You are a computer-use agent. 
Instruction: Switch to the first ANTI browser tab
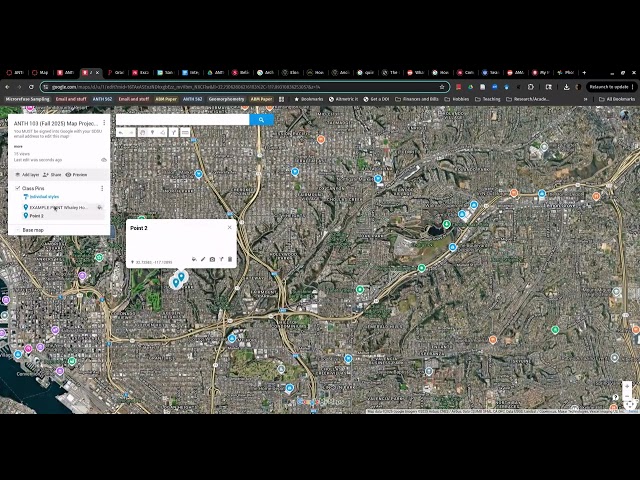15,73
